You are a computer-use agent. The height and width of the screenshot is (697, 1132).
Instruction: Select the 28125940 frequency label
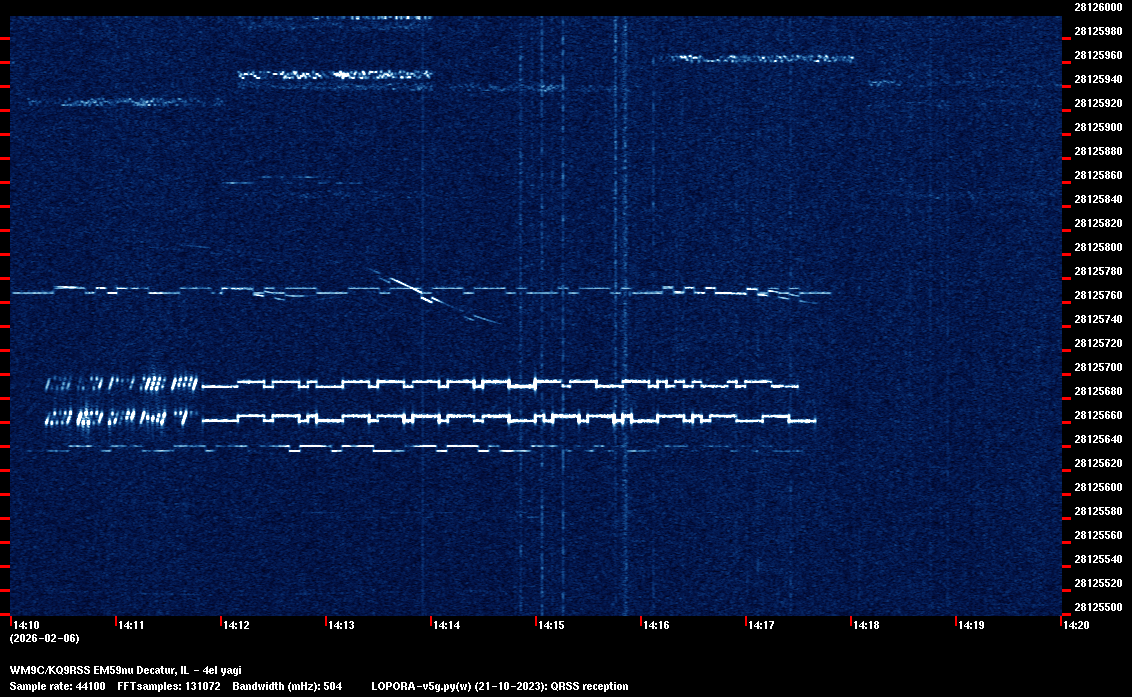coord(1097,79)
